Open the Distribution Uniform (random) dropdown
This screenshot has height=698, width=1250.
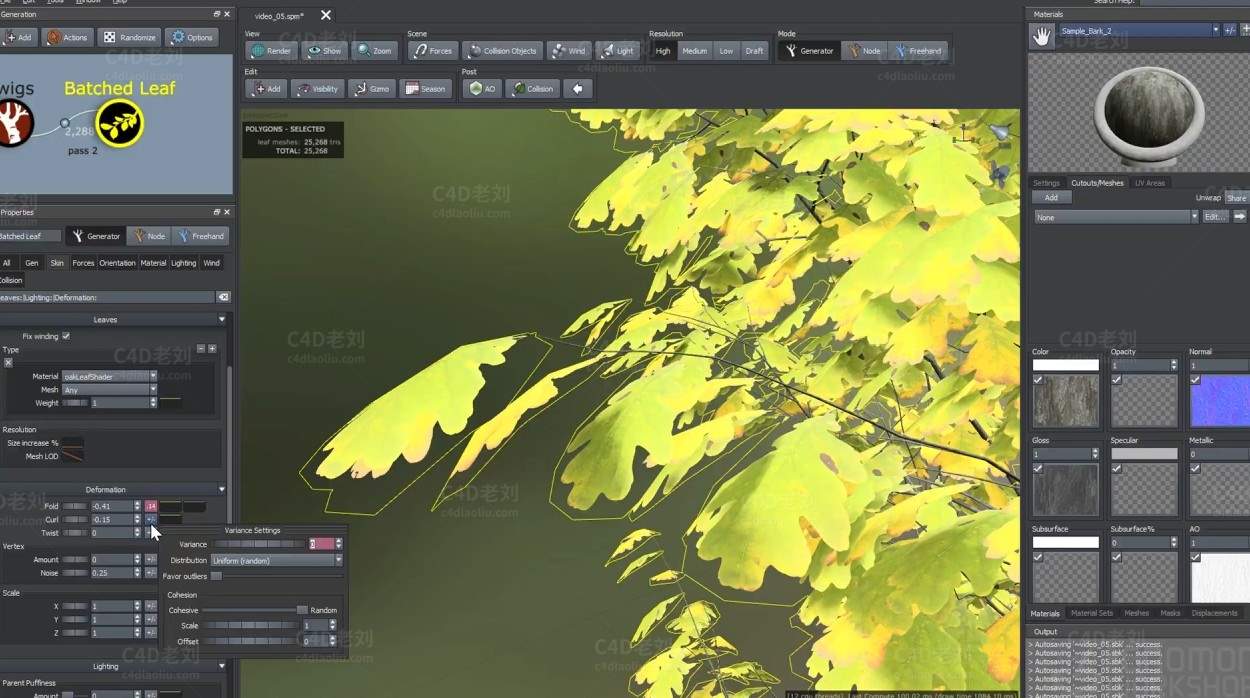tap(276, 560)
